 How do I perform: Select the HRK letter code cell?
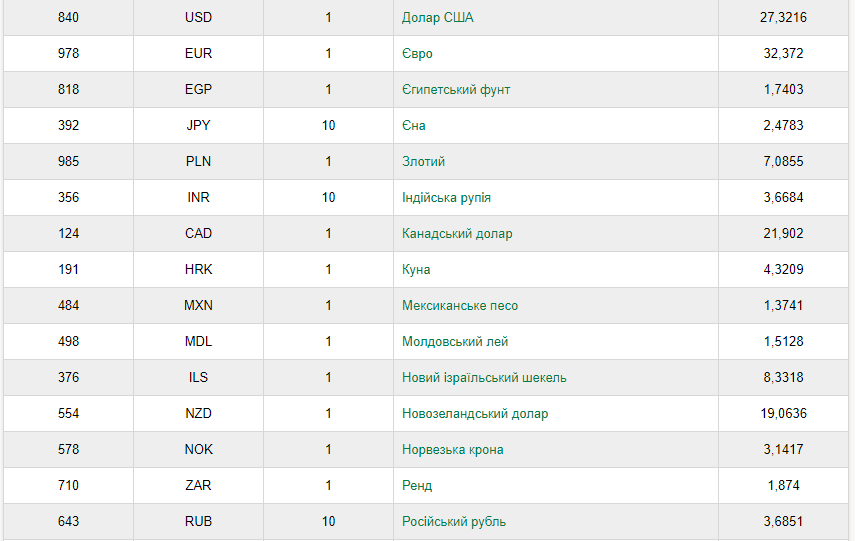(198, 269)
